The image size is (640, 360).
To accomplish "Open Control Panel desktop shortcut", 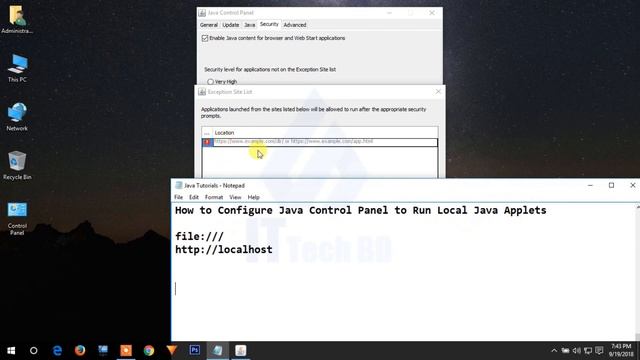I will click(17, 218).
